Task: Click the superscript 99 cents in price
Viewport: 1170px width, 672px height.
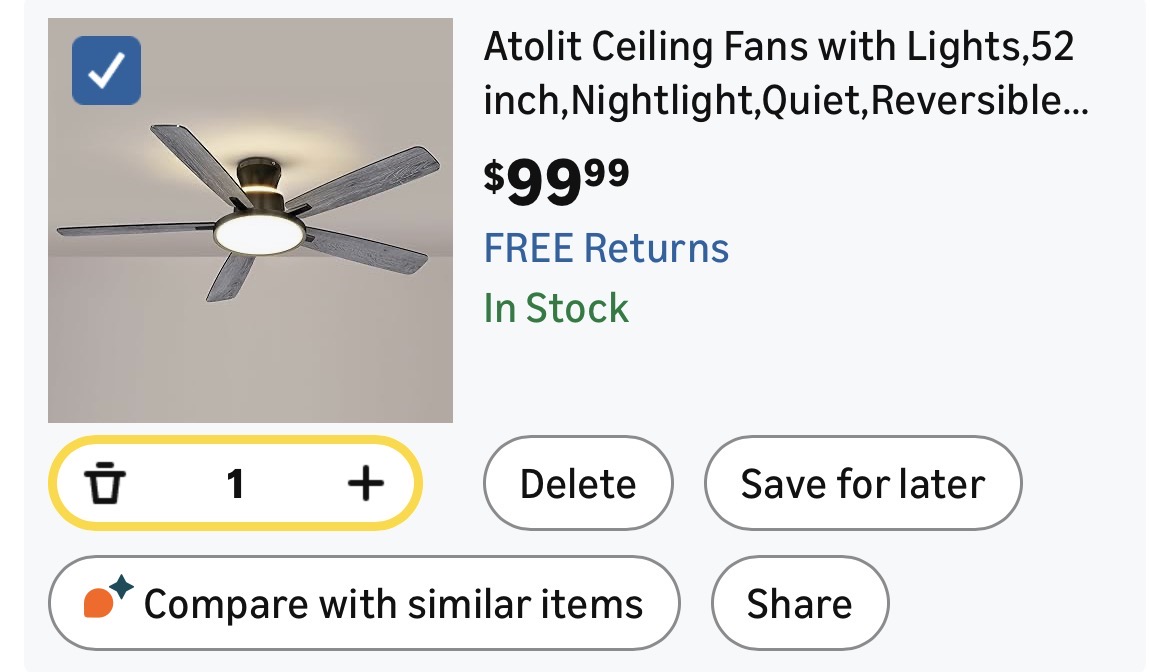Action: 607,173
